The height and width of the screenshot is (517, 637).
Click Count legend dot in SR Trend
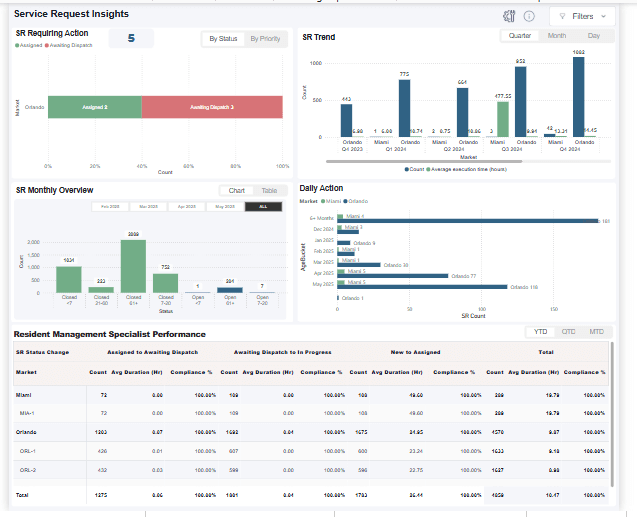407,169
